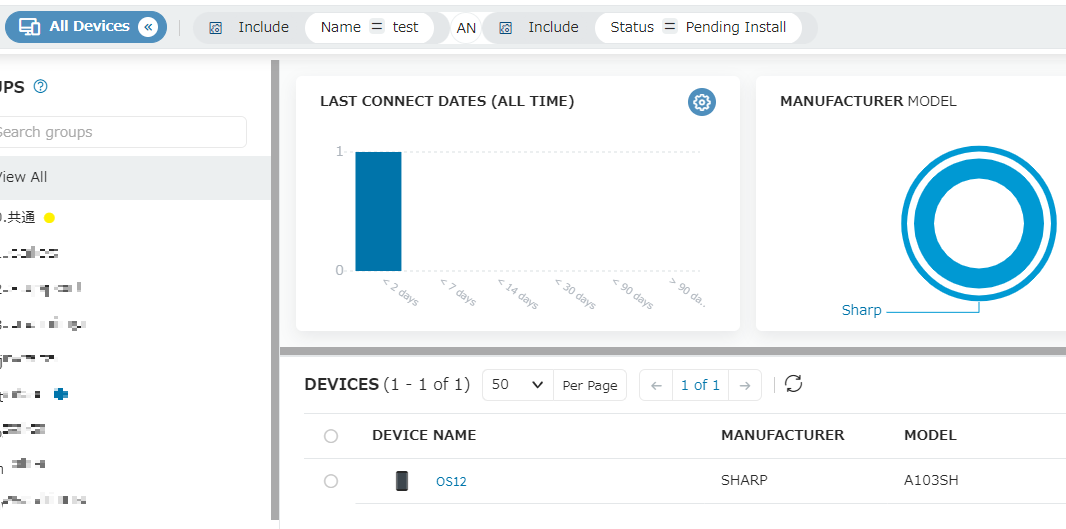Refresh the devices list
Image resolution: width=1066 pixels, height=529 pixels.
coord(793,384)
